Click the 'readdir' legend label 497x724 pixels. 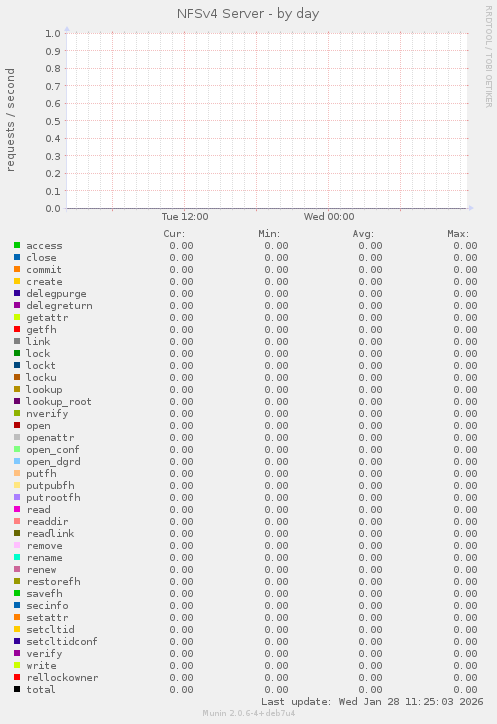point(47,522)
